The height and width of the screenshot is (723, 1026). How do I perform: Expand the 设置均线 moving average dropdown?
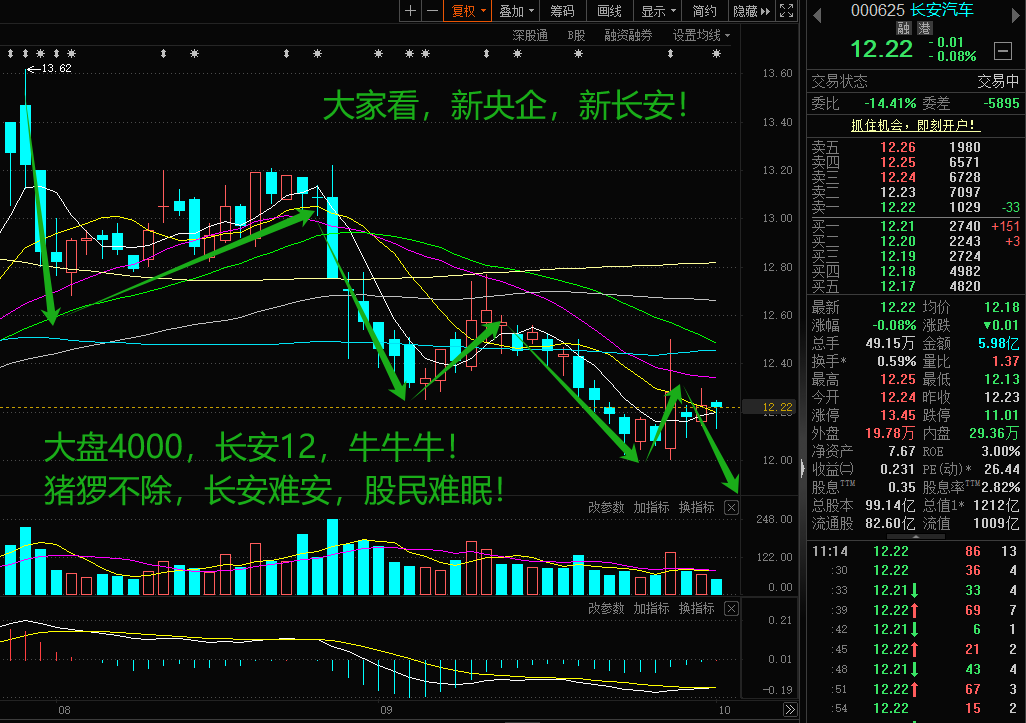pyautogui.click(x=701, y=35)
